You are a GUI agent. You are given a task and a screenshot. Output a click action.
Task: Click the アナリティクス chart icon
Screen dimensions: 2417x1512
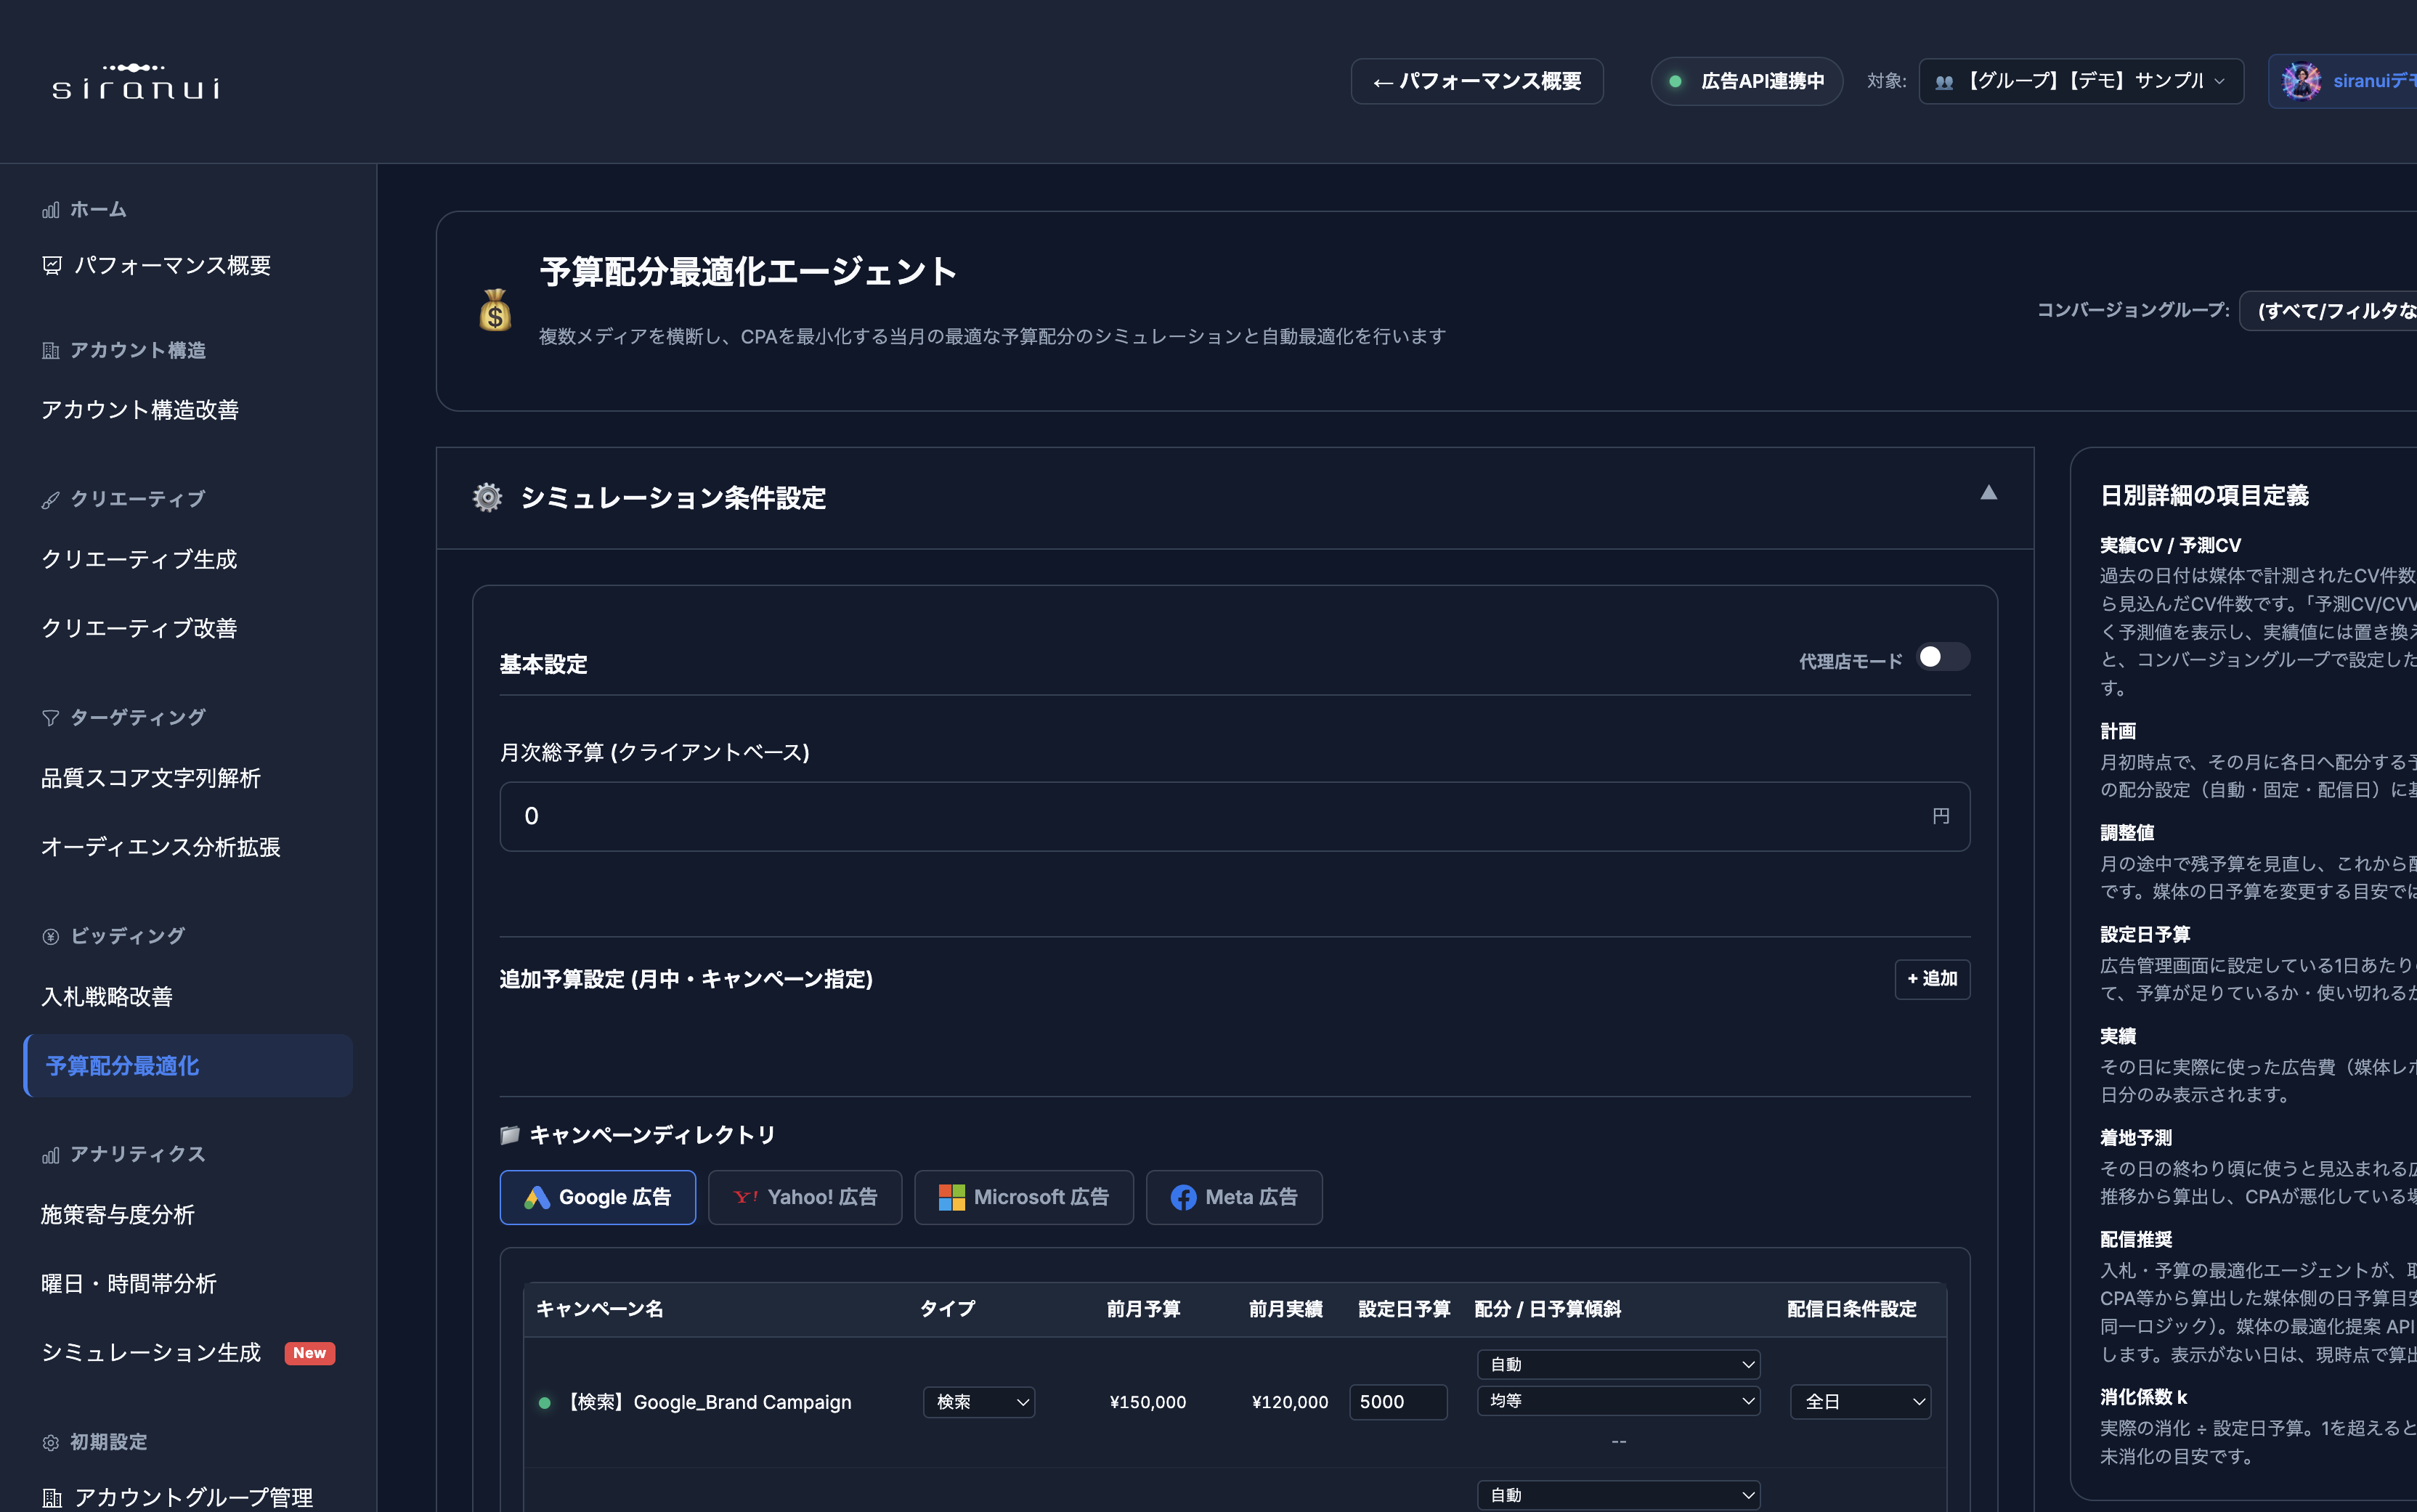(x=51, y=1155)
